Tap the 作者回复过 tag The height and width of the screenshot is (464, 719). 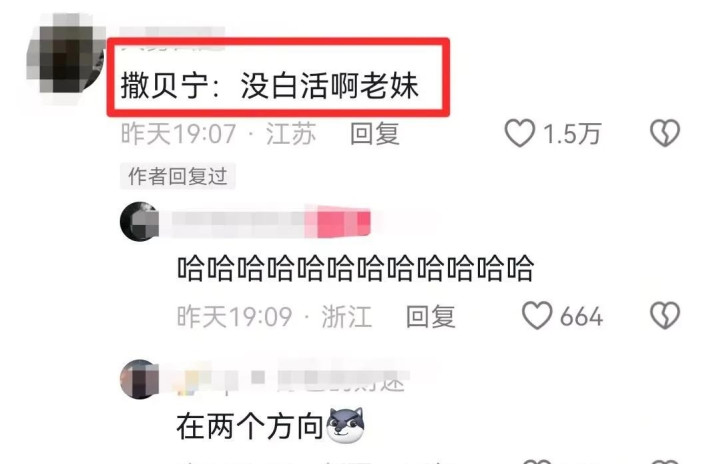click(x=178, y=176)
